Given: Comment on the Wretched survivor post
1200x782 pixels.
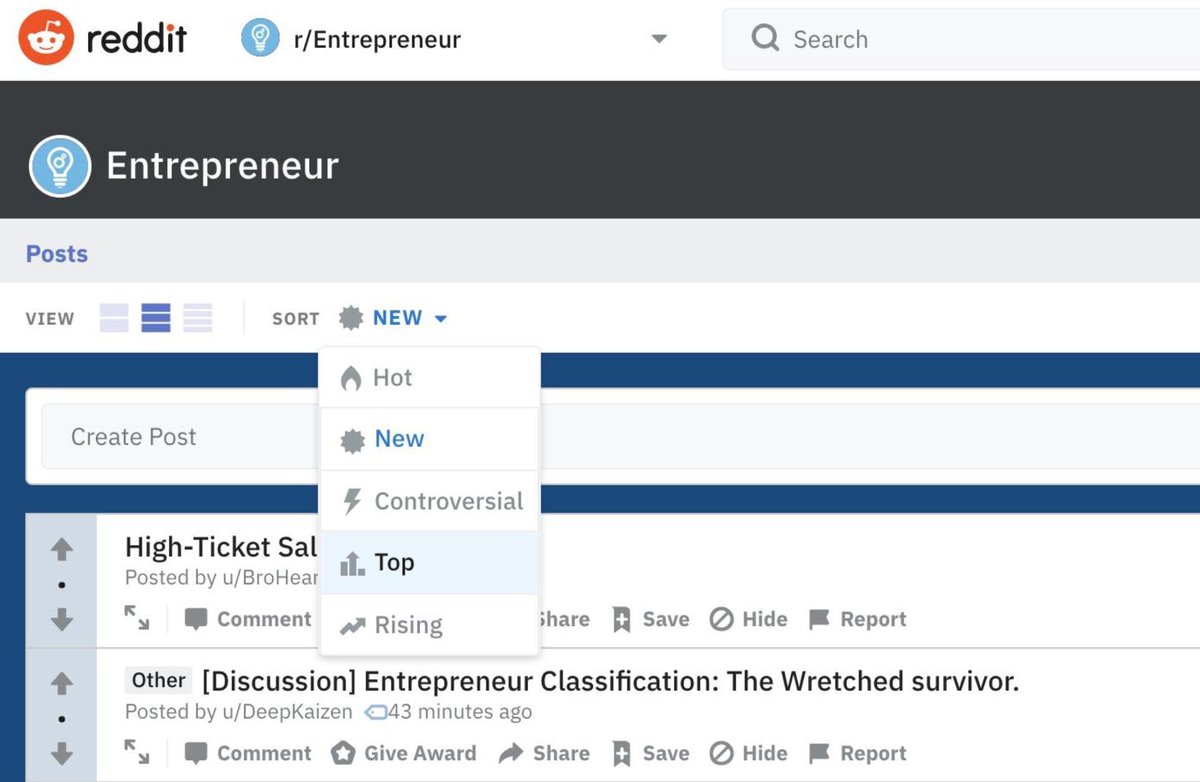Looking at the screenshot, I should pyautogui.click(x=249, y=753).
